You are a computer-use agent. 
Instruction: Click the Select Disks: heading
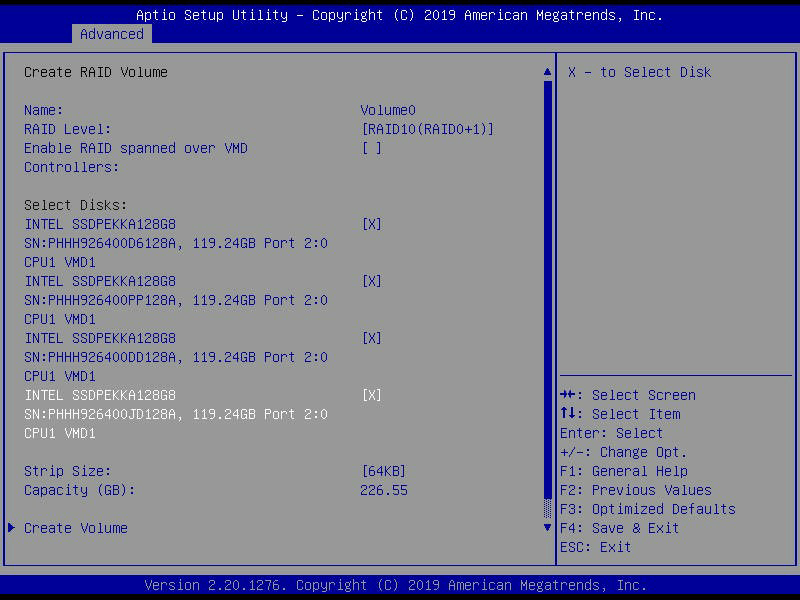(x=76, y=206)
